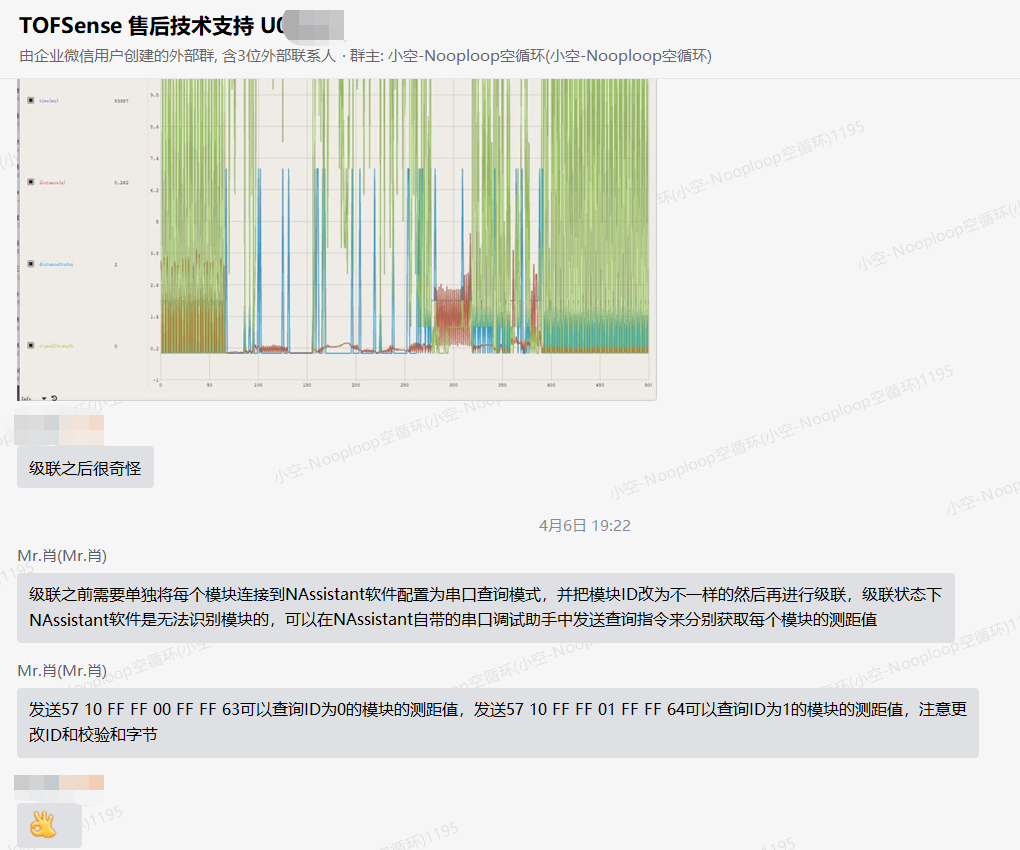Click the OK hand emoji message
The image size is (1020, 850).
coord(44,824)
